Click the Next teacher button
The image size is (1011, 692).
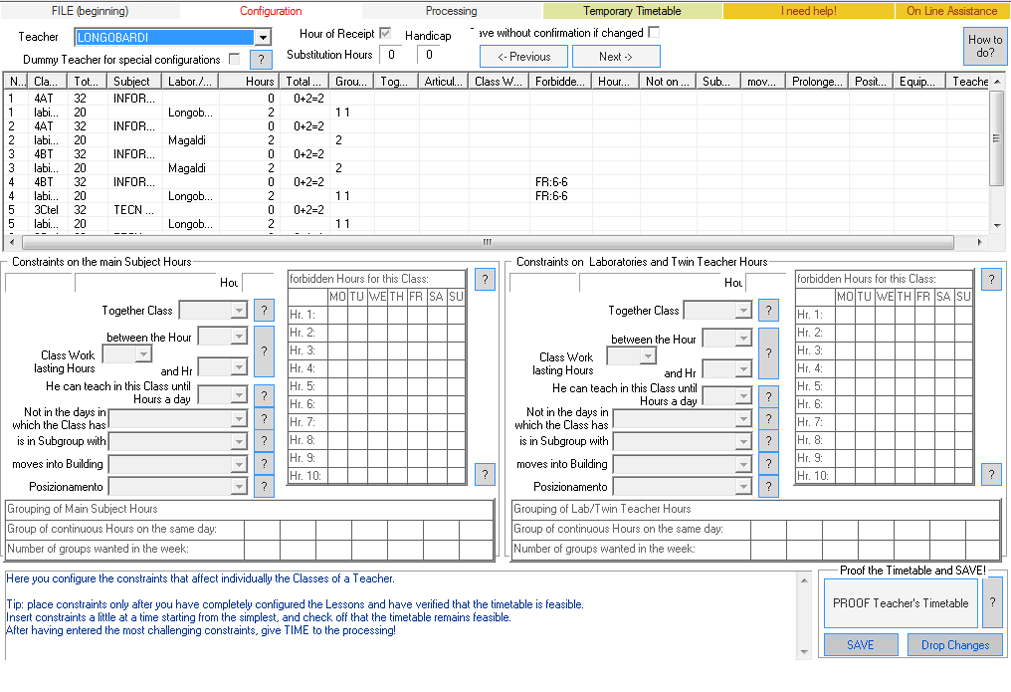[x=616, y=57]
